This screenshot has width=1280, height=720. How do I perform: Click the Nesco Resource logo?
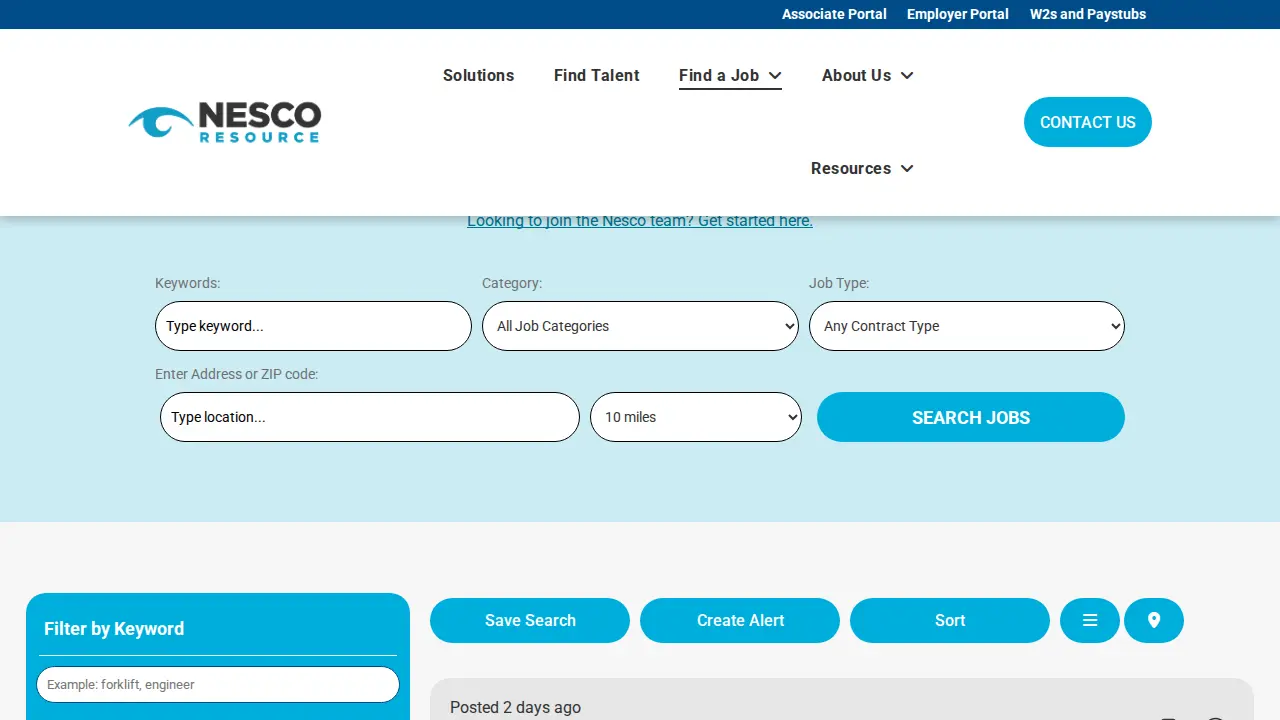(224, 122)
